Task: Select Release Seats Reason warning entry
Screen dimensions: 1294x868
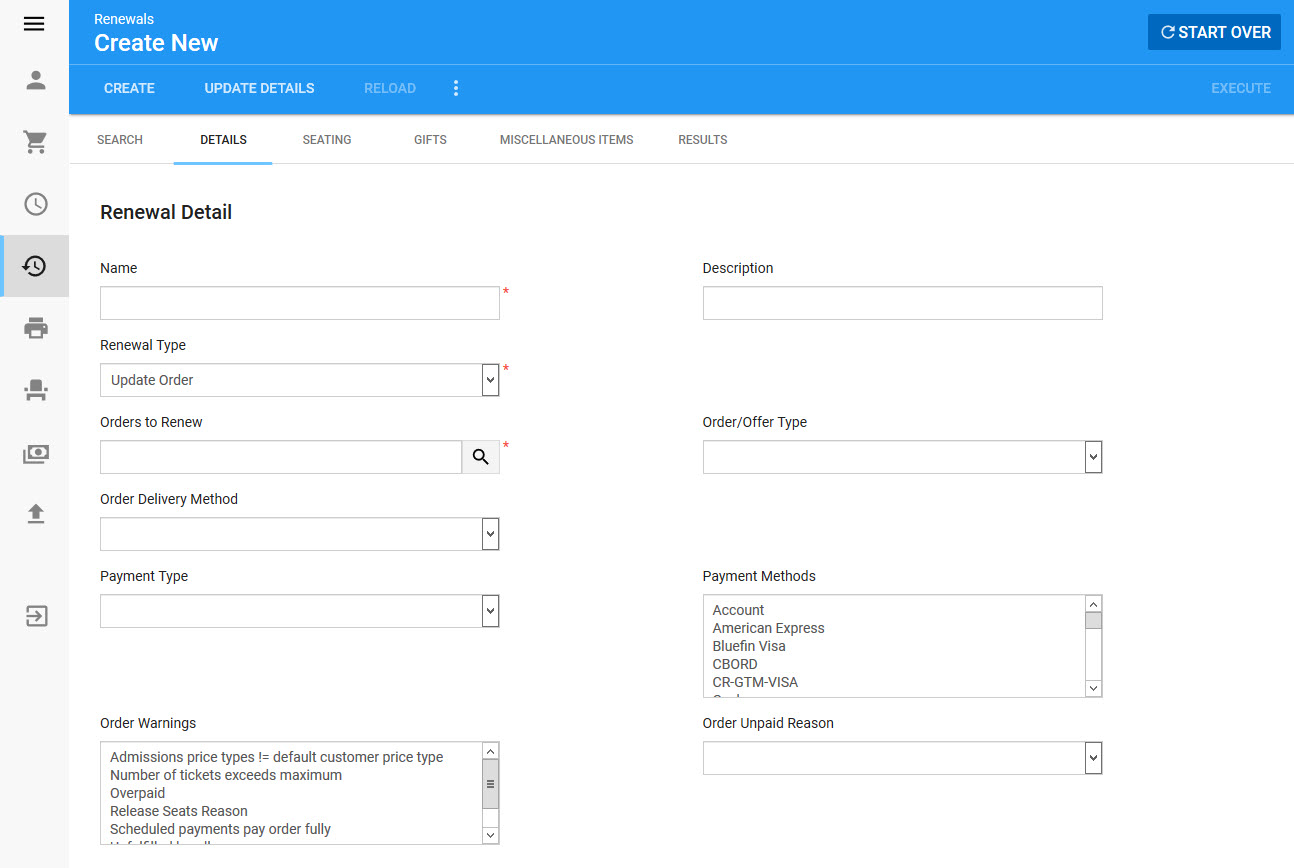Action: pyautogui.click(x=179, y=811)
